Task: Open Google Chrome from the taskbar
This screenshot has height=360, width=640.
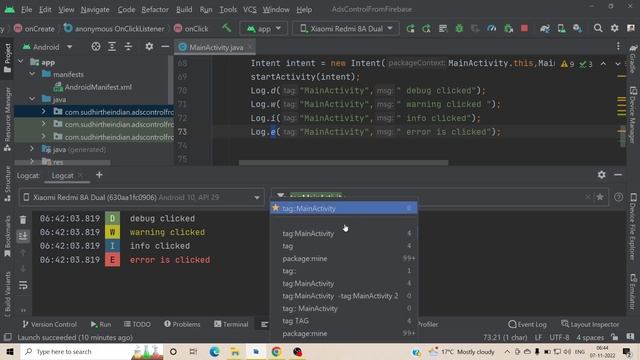Action: 276,351
